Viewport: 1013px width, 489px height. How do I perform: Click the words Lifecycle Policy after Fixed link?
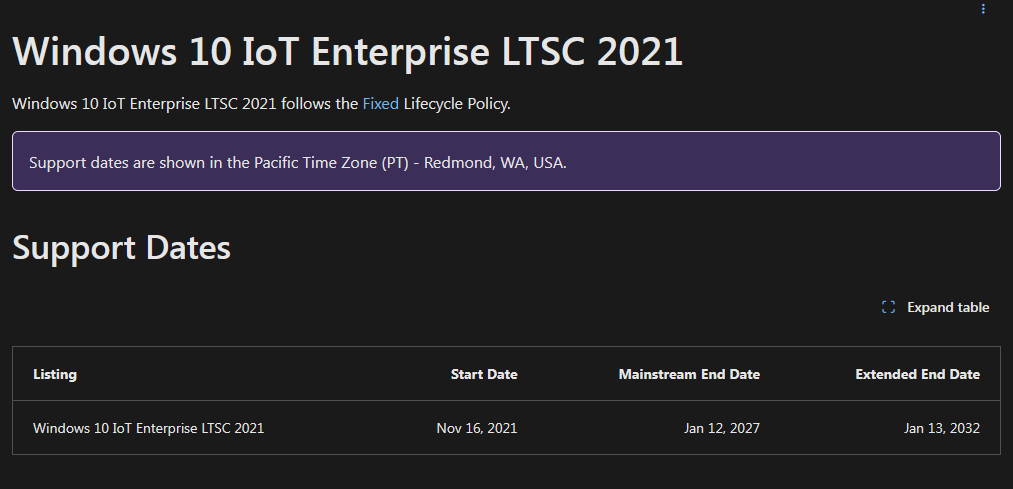coord(457,103)
